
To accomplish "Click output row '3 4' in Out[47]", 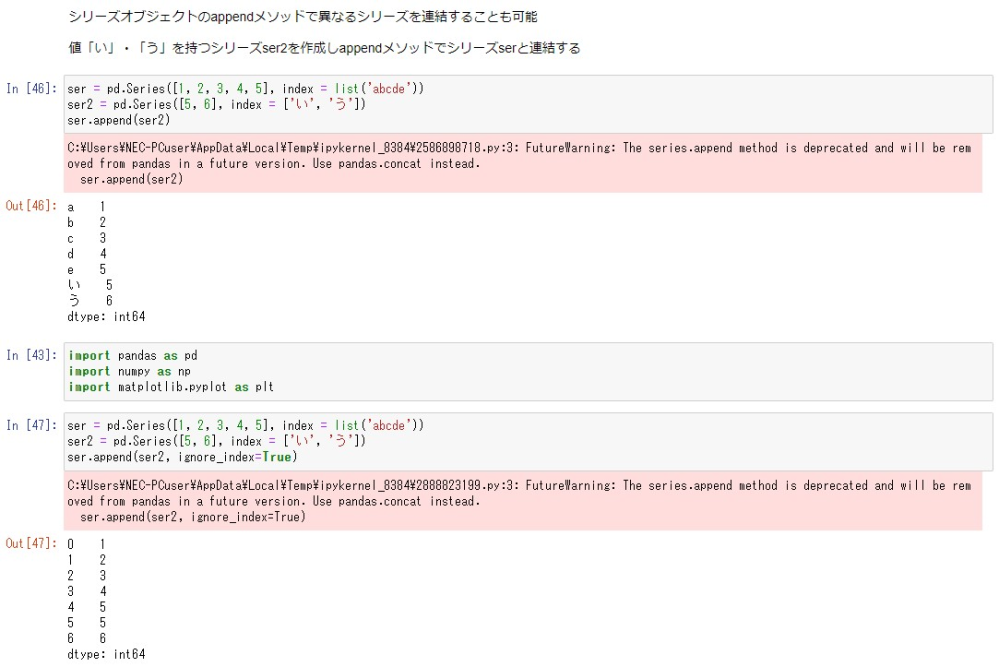I will click(87, 591).
